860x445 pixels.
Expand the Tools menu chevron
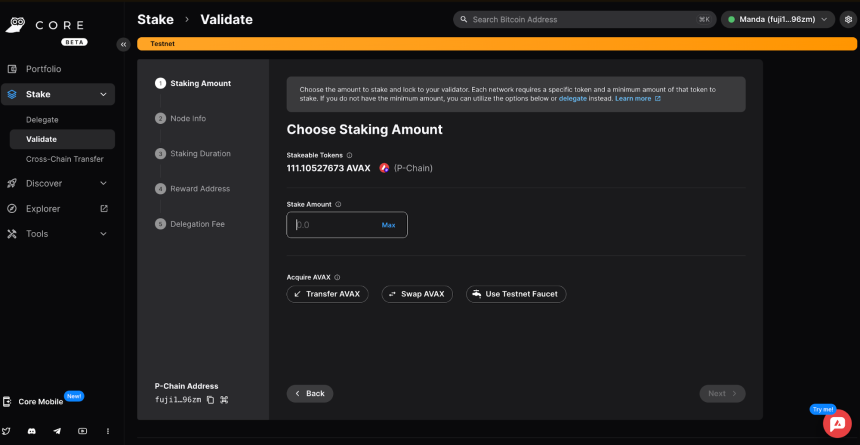pos(104,234)
